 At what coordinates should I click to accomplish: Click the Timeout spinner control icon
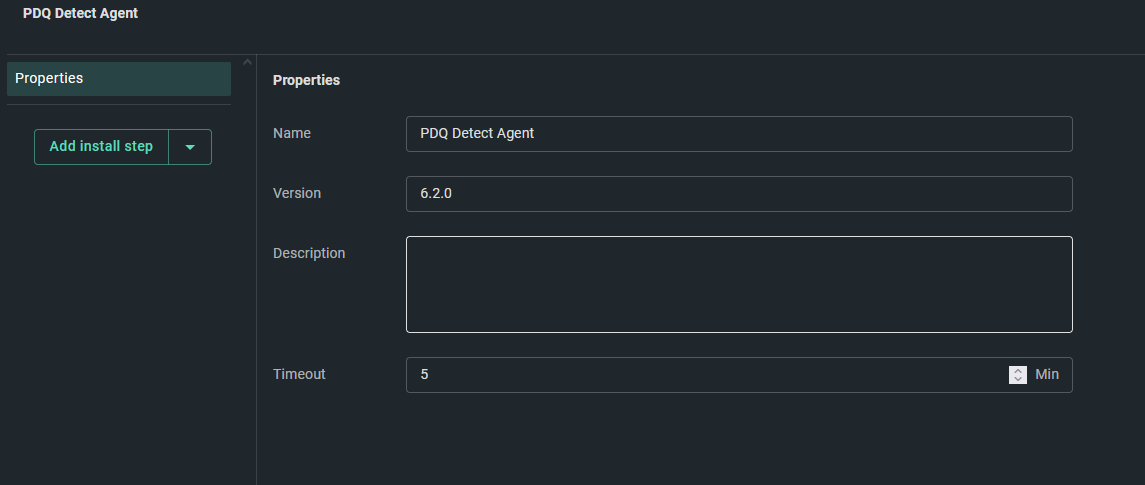1018,375
